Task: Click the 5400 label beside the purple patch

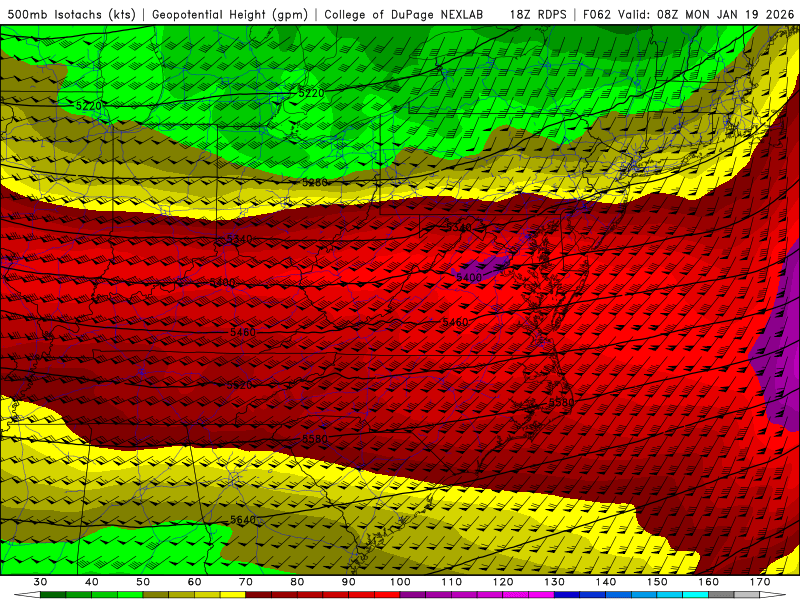Action: 468,277
